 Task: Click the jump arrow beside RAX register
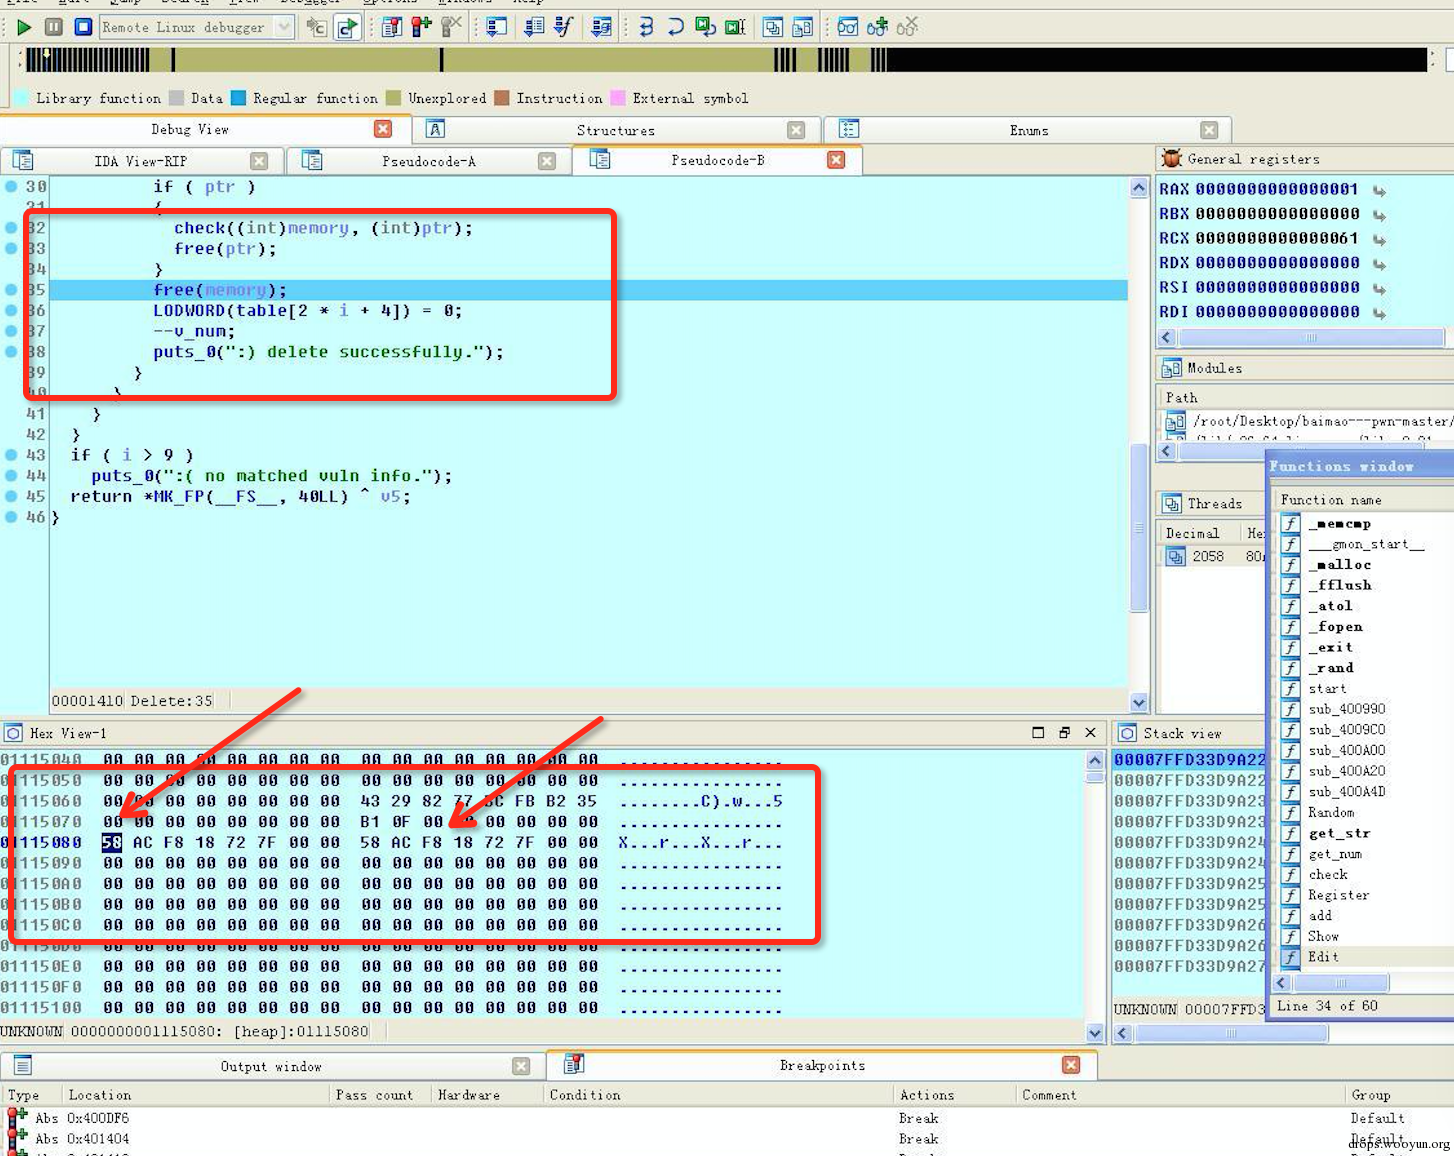coord(1380,190)
